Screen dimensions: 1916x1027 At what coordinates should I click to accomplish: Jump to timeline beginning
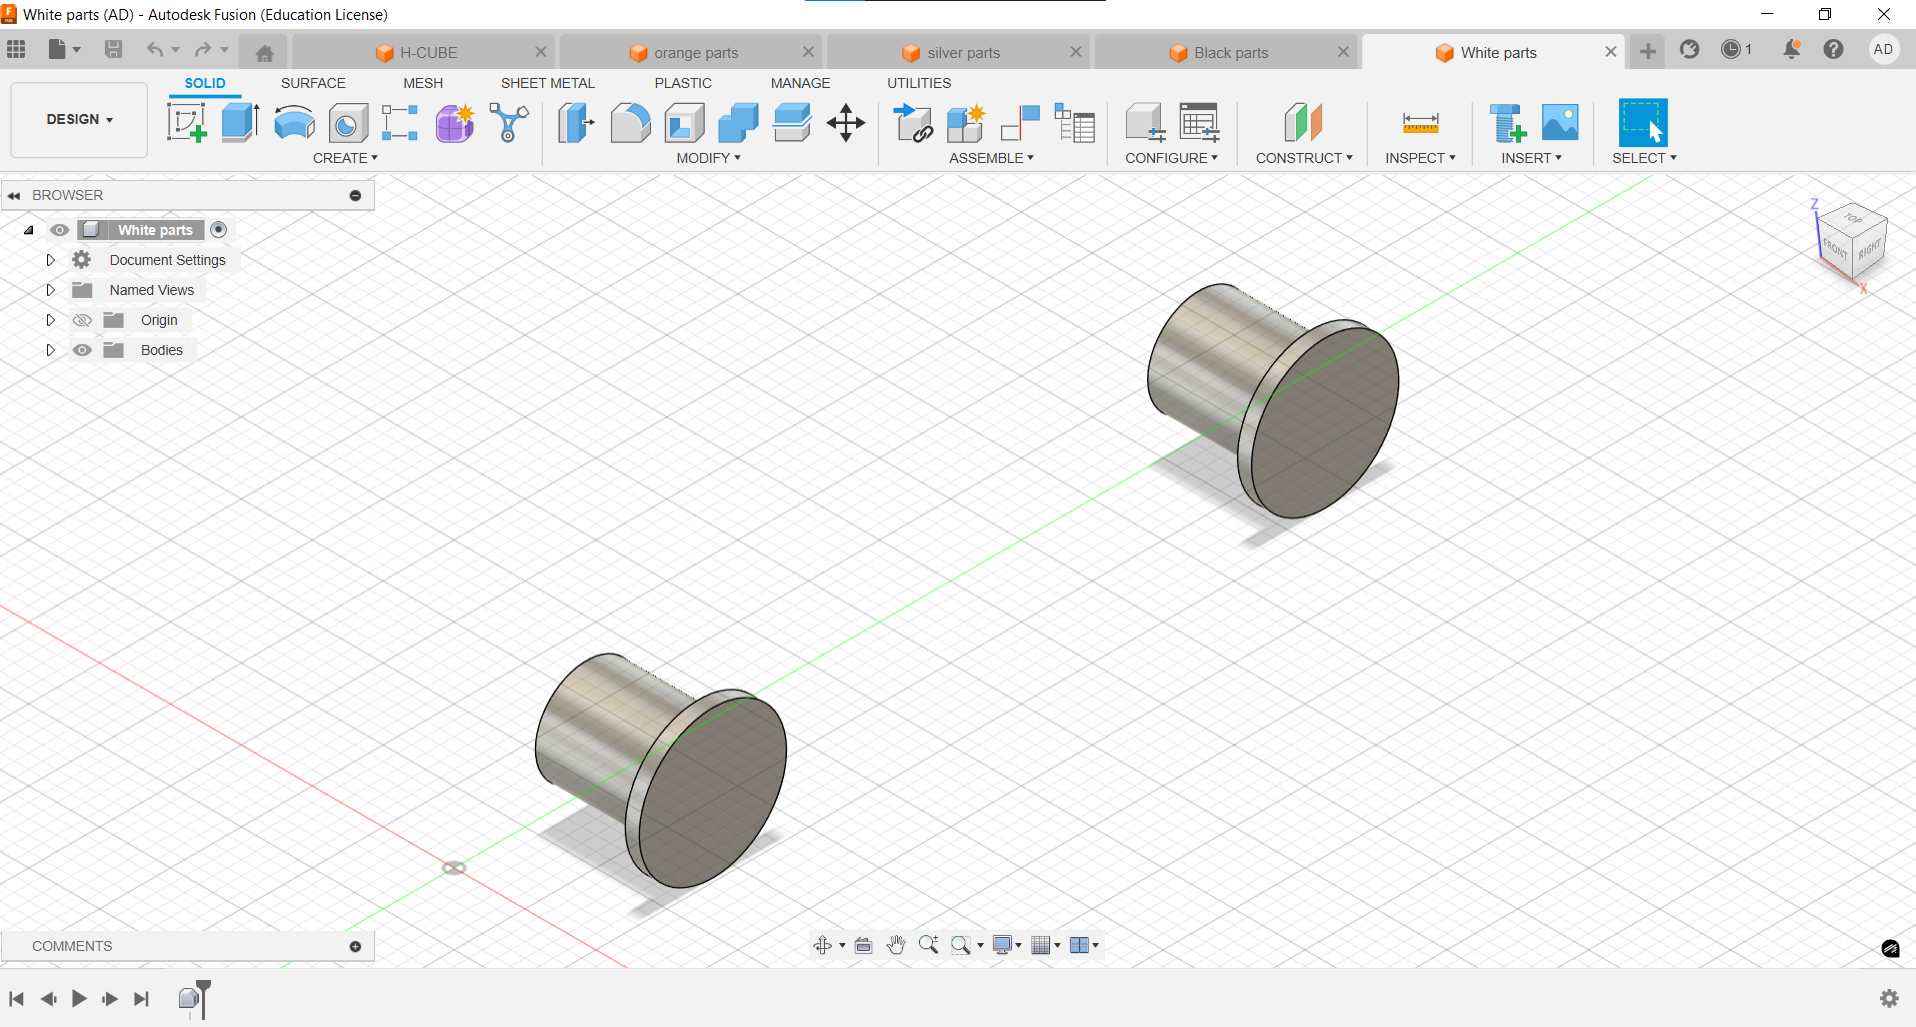click(x=16, y=998)
